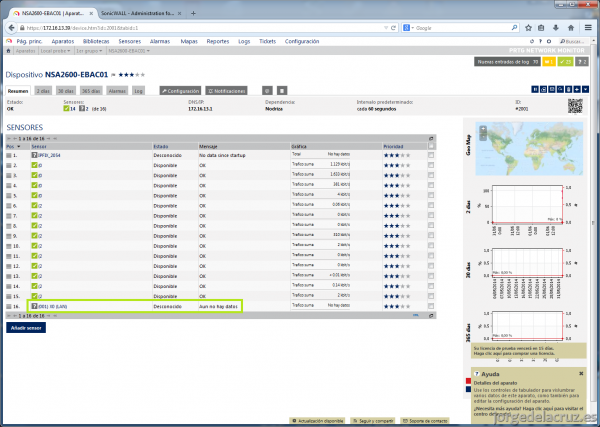Viewport: 600px width, 427px height.
Task: Switch to the 2 días tab
Action: point(43,91)
